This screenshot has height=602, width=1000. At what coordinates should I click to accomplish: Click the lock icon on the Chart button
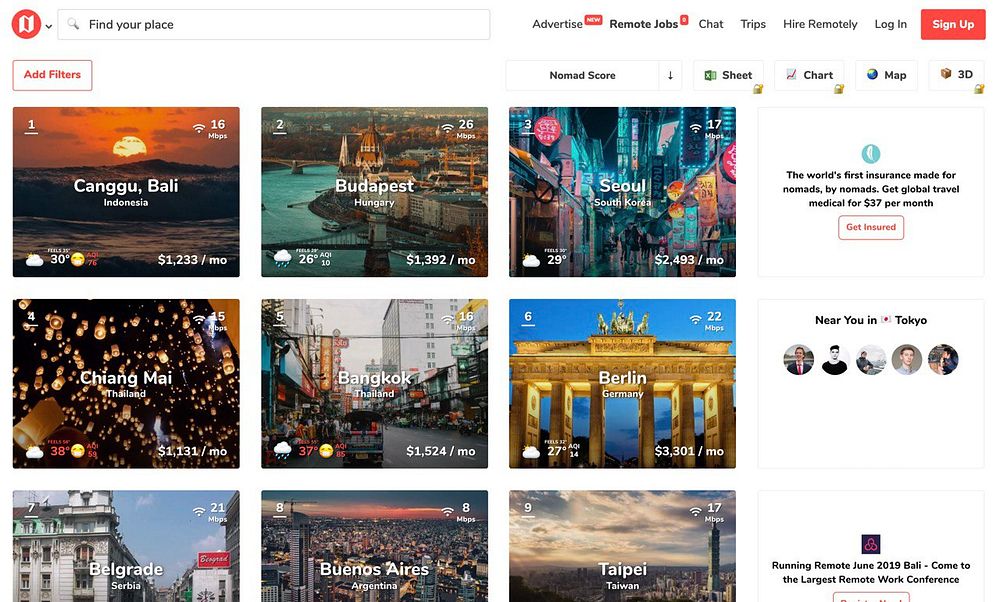[x=839, y=89]
